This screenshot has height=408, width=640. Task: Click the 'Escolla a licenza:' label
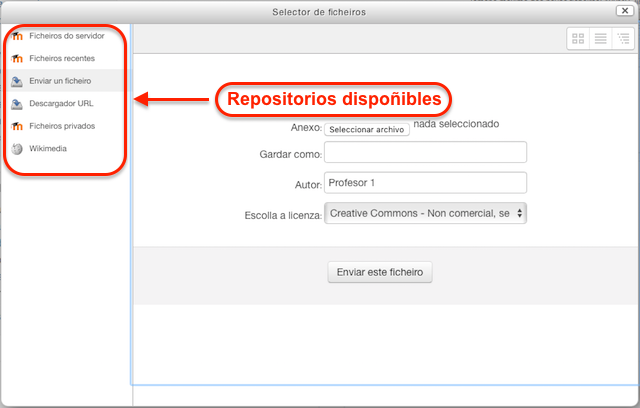coord(283,215)
